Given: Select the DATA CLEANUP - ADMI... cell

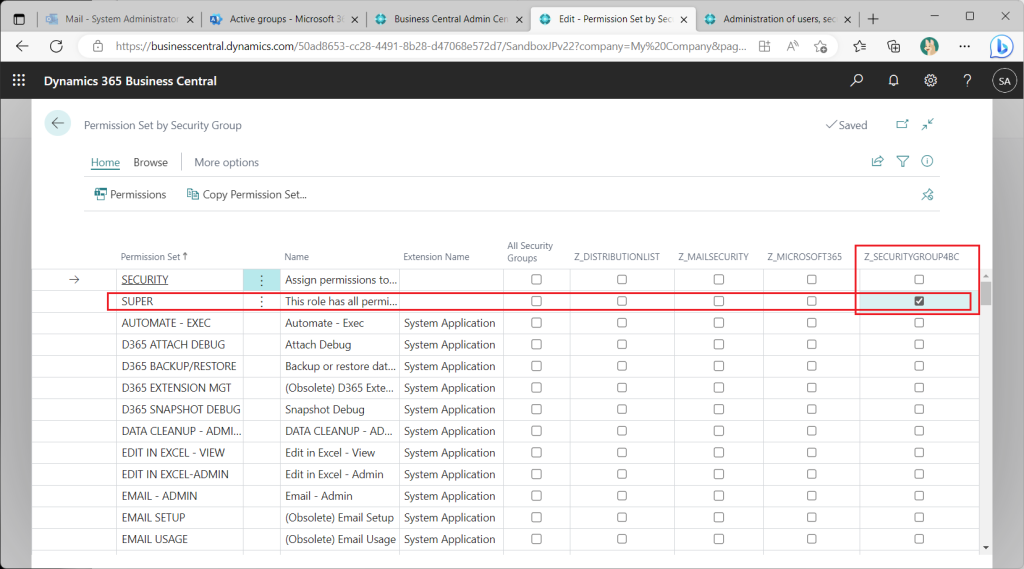Looking at the screenshot, I should pyautogui.click(x=180, y=431).
